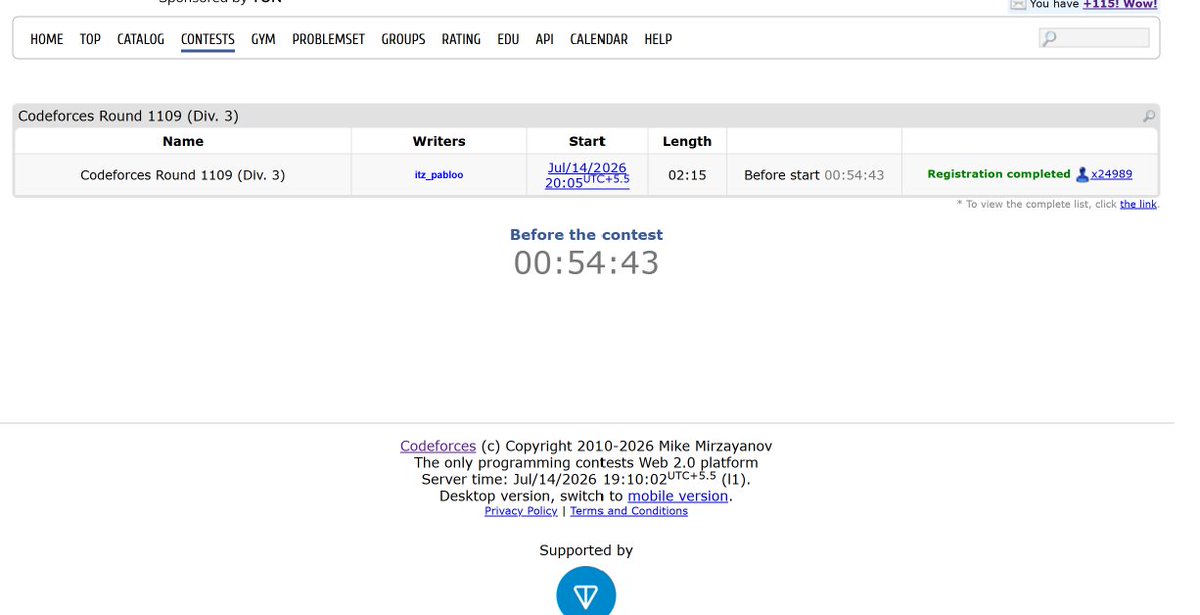Click the Writers column header
Viewport: 1200px width, 615px height.
(x=439, y=141)
